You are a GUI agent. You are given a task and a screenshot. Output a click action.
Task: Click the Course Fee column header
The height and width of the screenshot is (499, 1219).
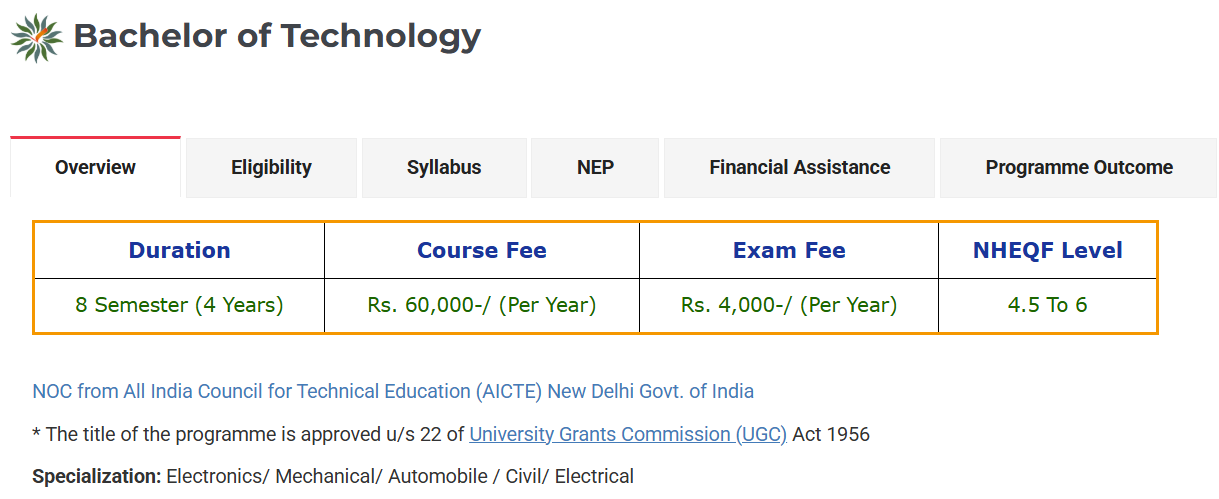[482, 251]
